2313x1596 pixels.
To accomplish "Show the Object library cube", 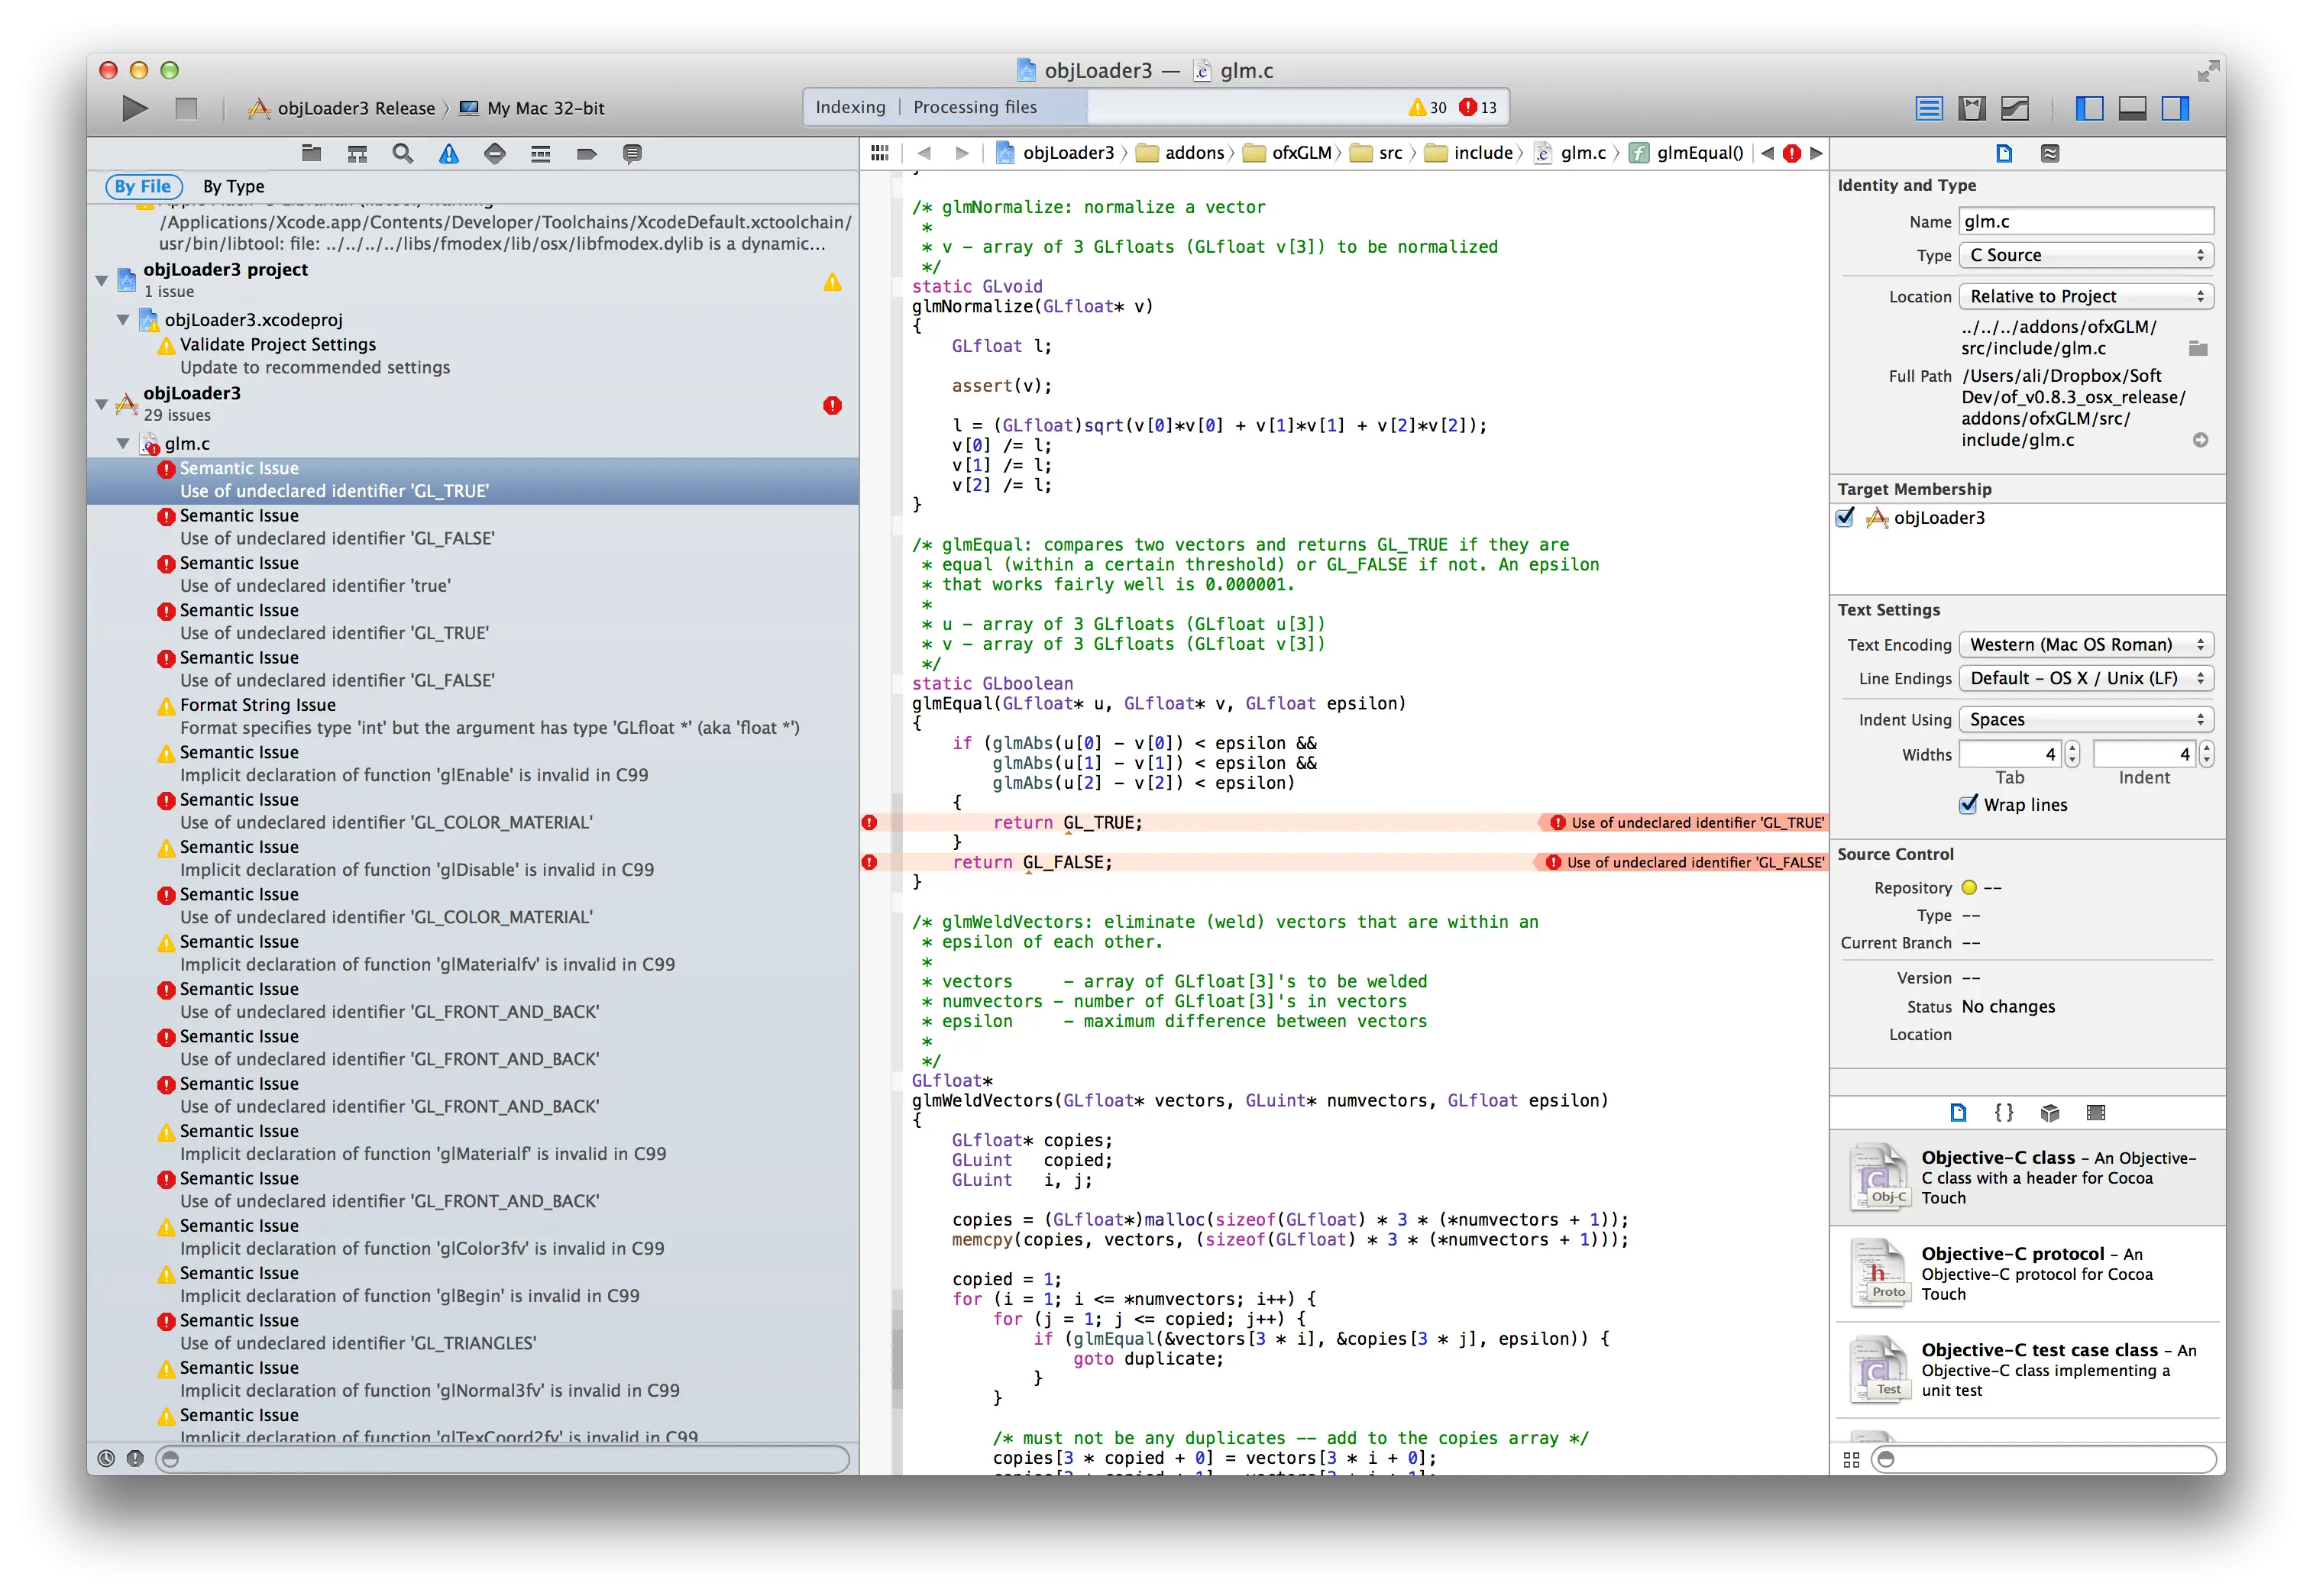I will pyautogui.click(x=2050, y=1113).
